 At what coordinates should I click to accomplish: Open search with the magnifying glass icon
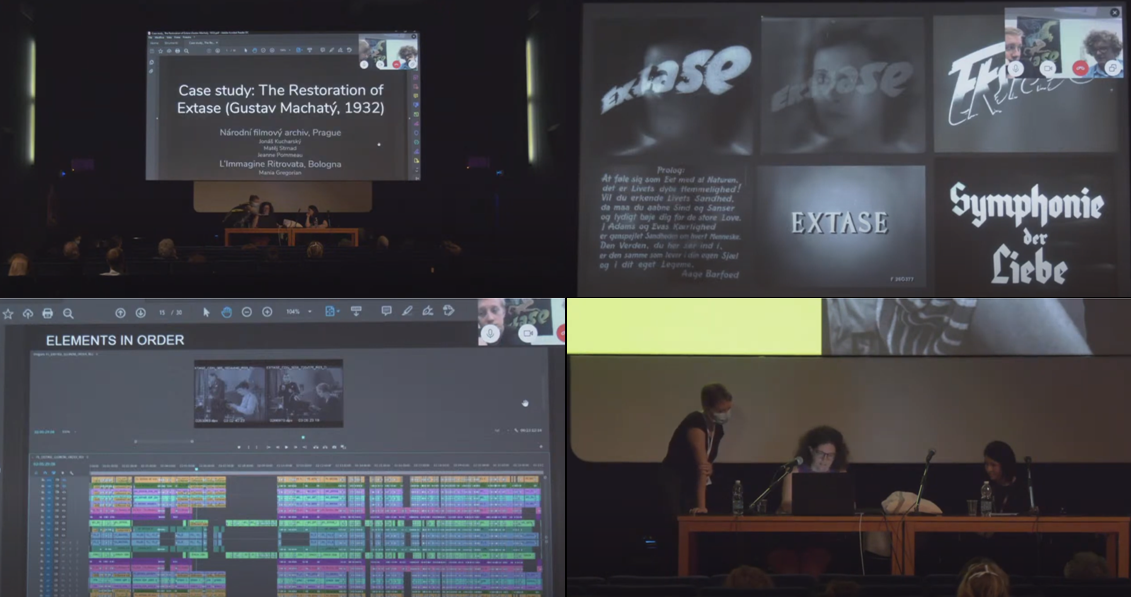68,314
